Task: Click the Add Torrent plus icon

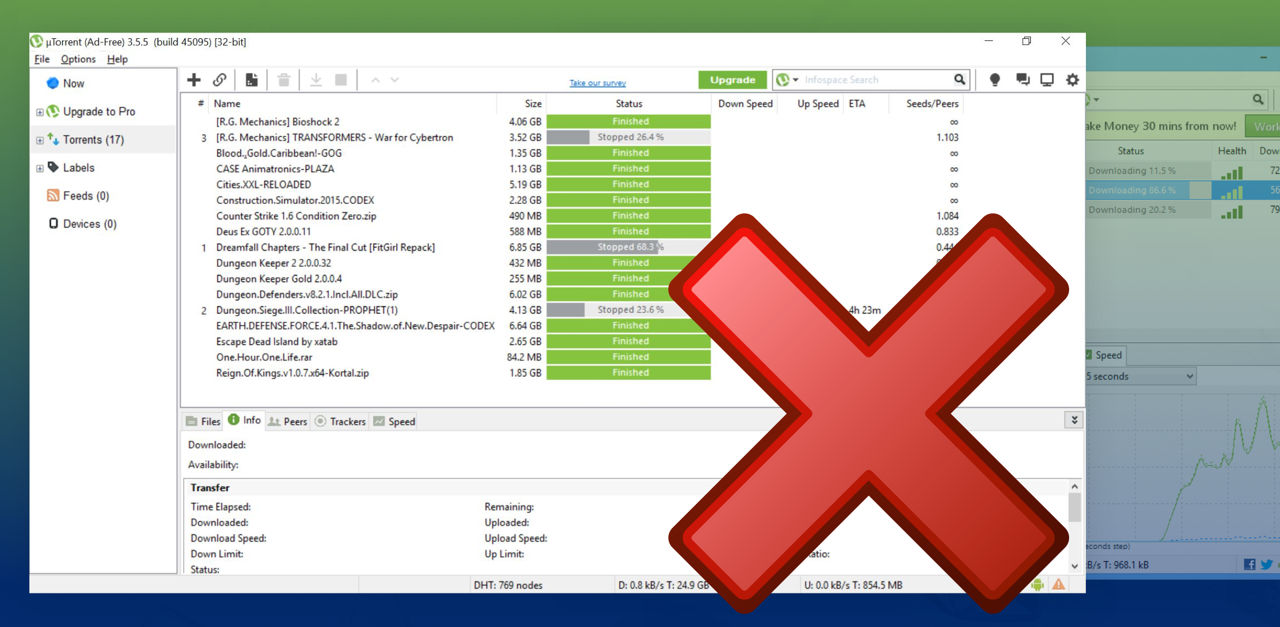Action: click(194, 80)
